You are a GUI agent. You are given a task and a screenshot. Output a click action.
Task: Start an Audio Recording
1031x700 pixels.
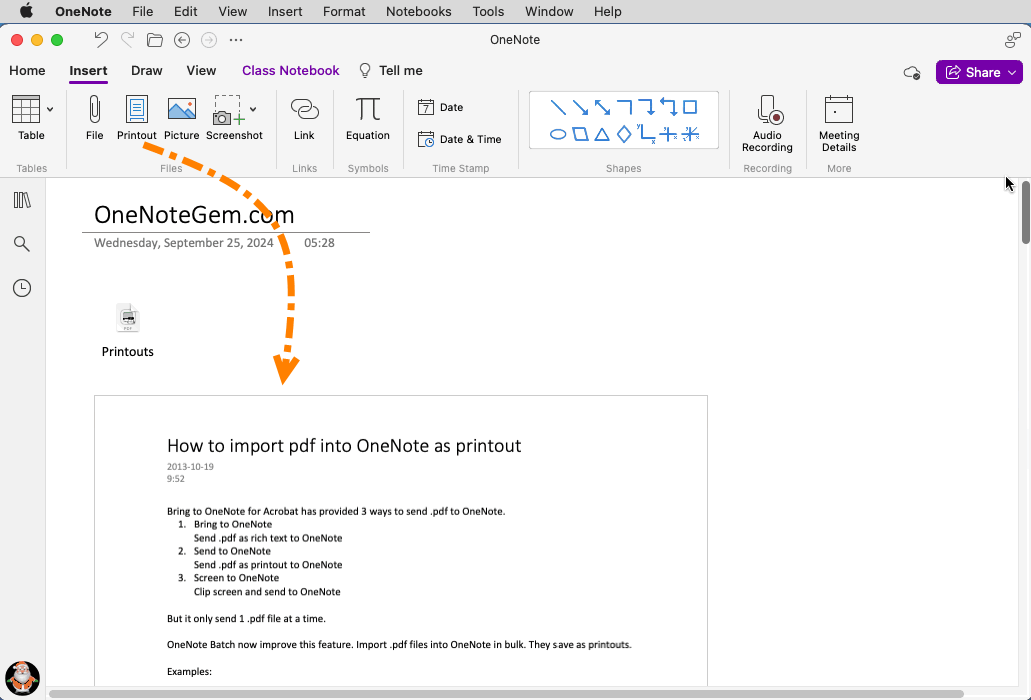pos(767,124)
